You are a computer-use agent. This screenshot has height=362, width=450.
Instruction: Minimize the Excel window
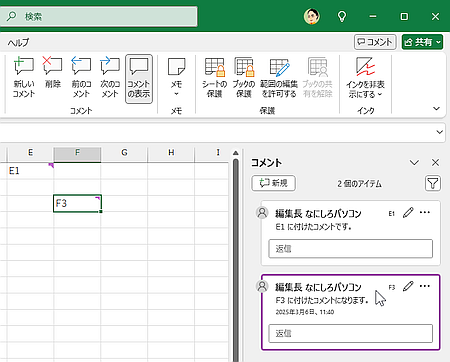373,16
